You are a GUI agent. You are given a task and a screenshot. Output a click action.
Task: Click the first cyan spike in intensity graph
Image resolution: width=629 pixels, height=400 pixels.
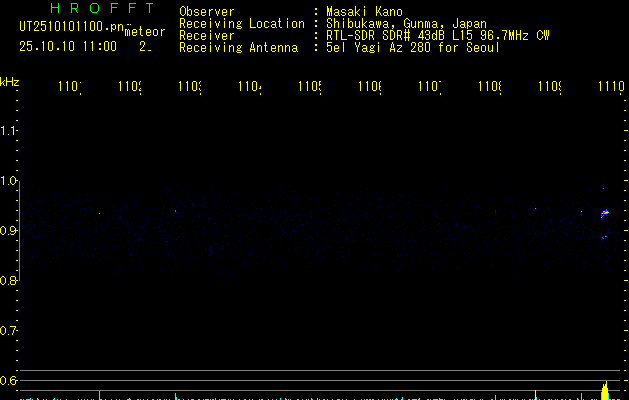pyautogui.click(x=99, y=395)
